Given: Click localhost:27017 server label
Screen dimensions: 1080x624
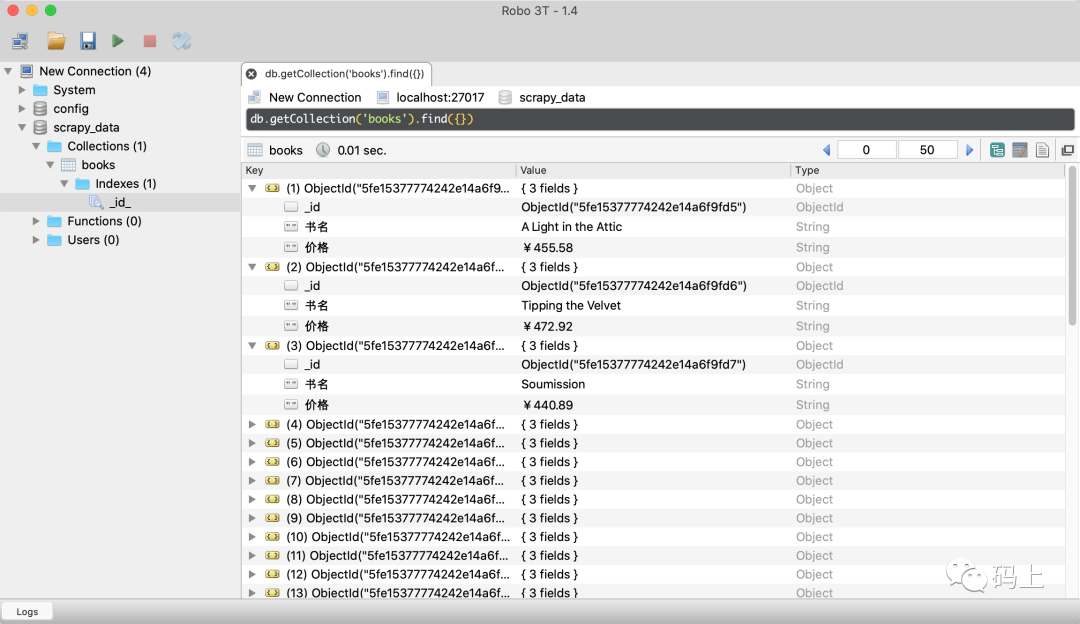Looking at the screenshot, I should 440,97.
